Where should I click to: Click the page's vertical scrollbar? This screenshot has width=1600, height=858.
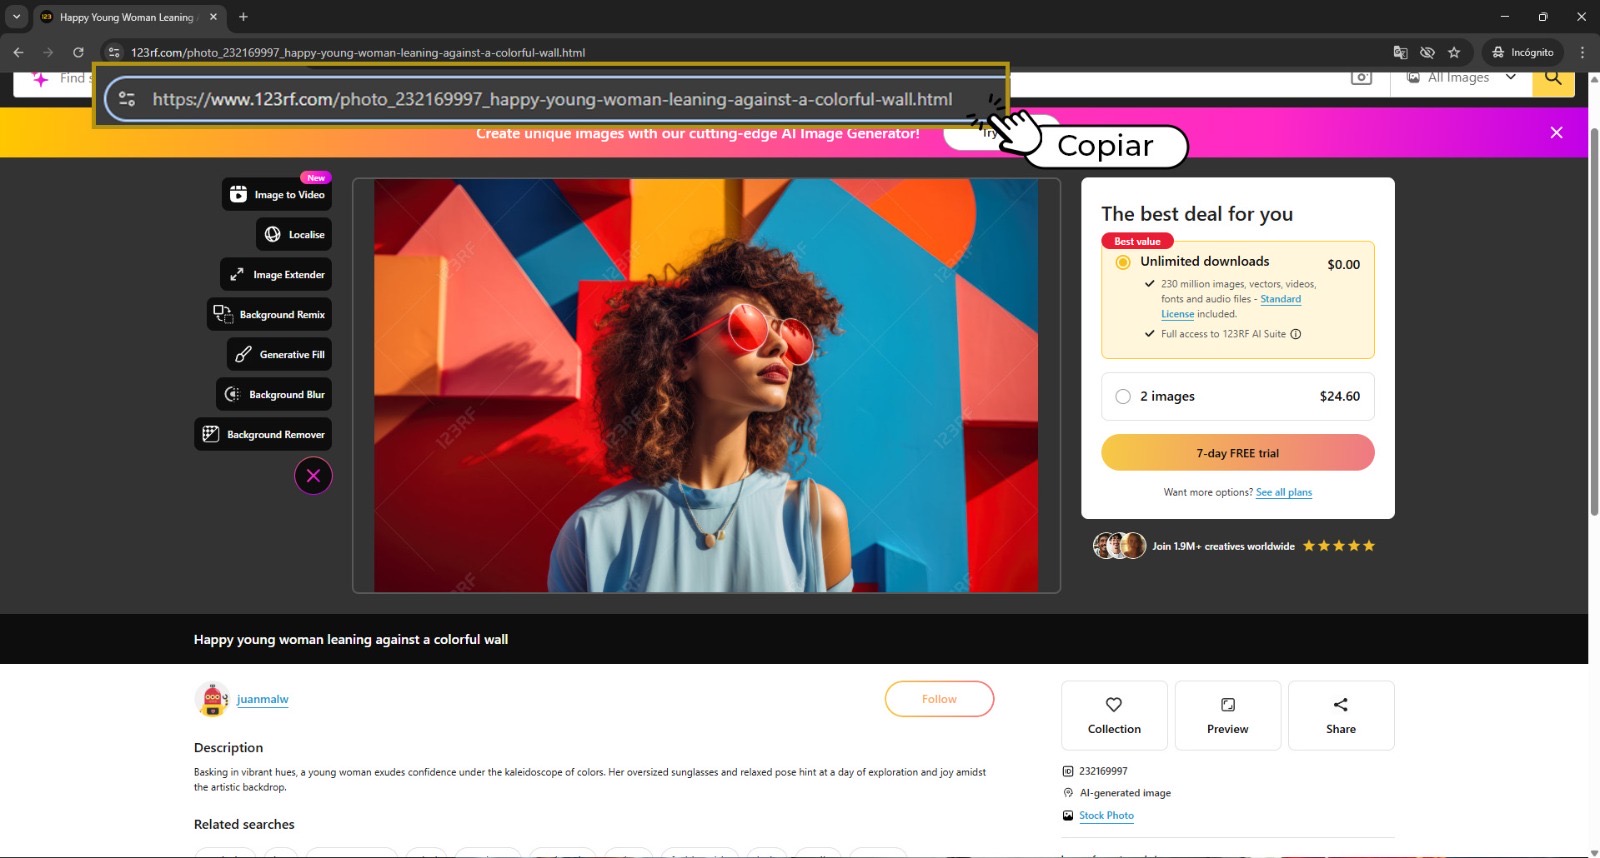pyautogui.click(x=1594, y=320)
